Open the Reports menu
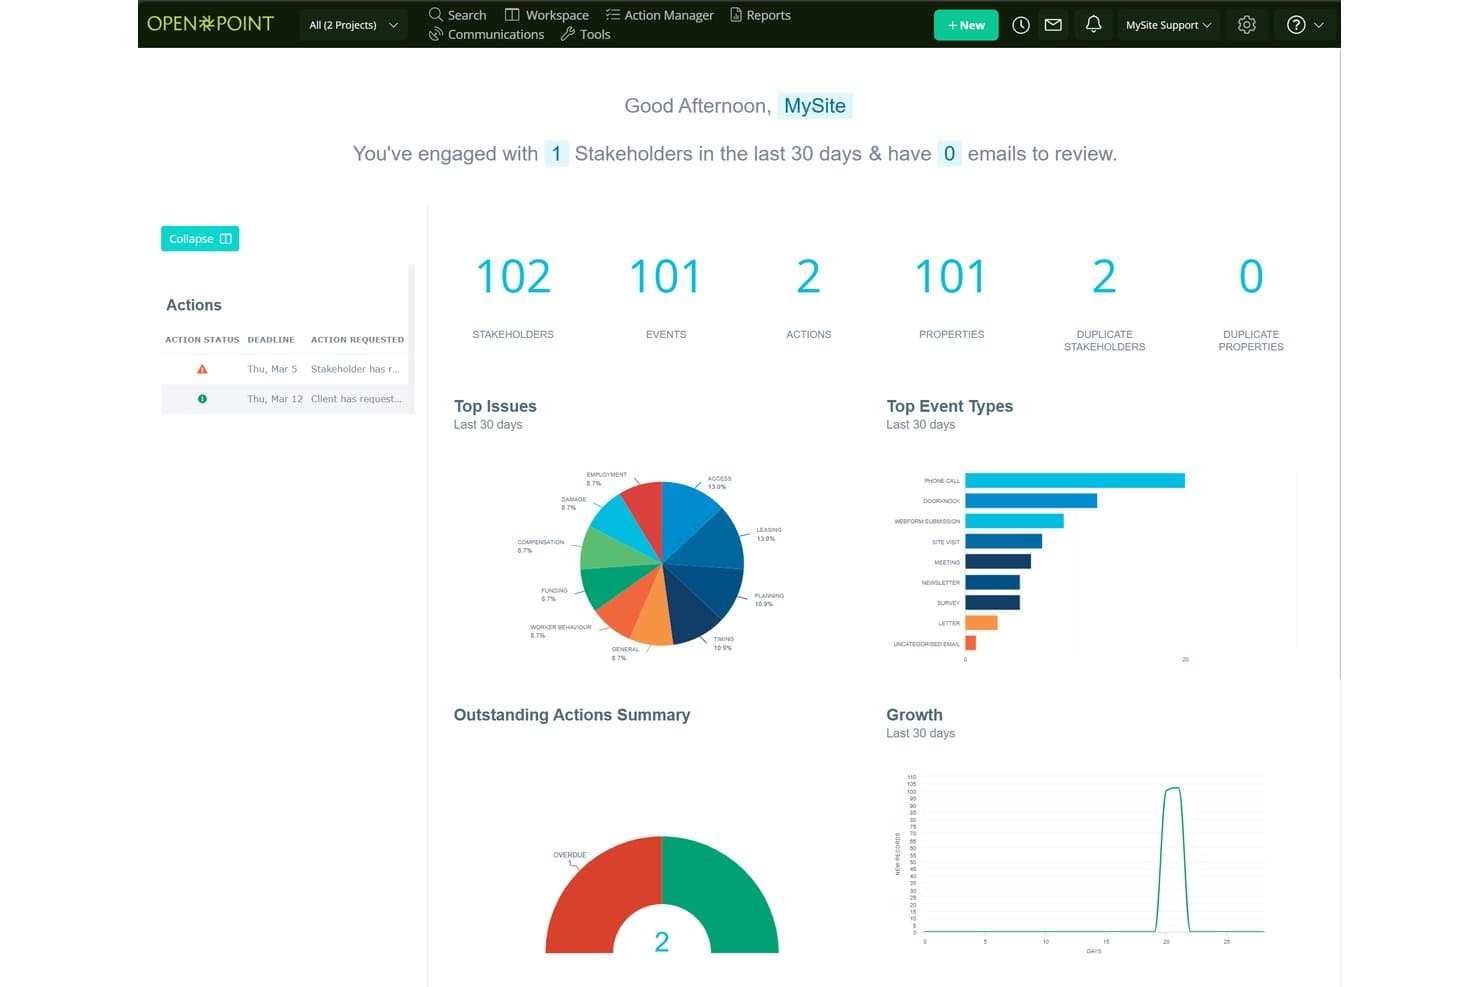1480x987 pixels. [760, 15]
